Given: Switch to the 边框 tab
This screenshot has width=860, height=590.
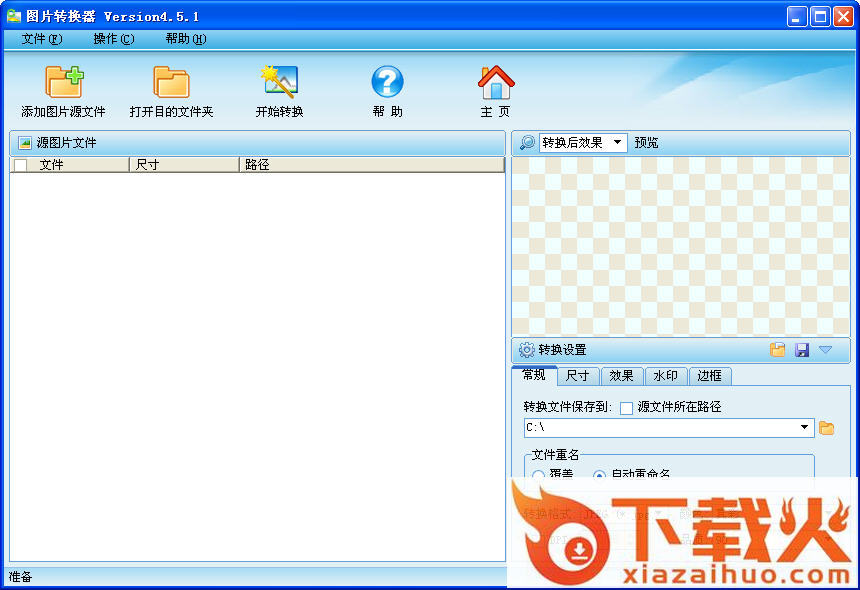Looking at the screenshot, I should (x=710, y=376).
